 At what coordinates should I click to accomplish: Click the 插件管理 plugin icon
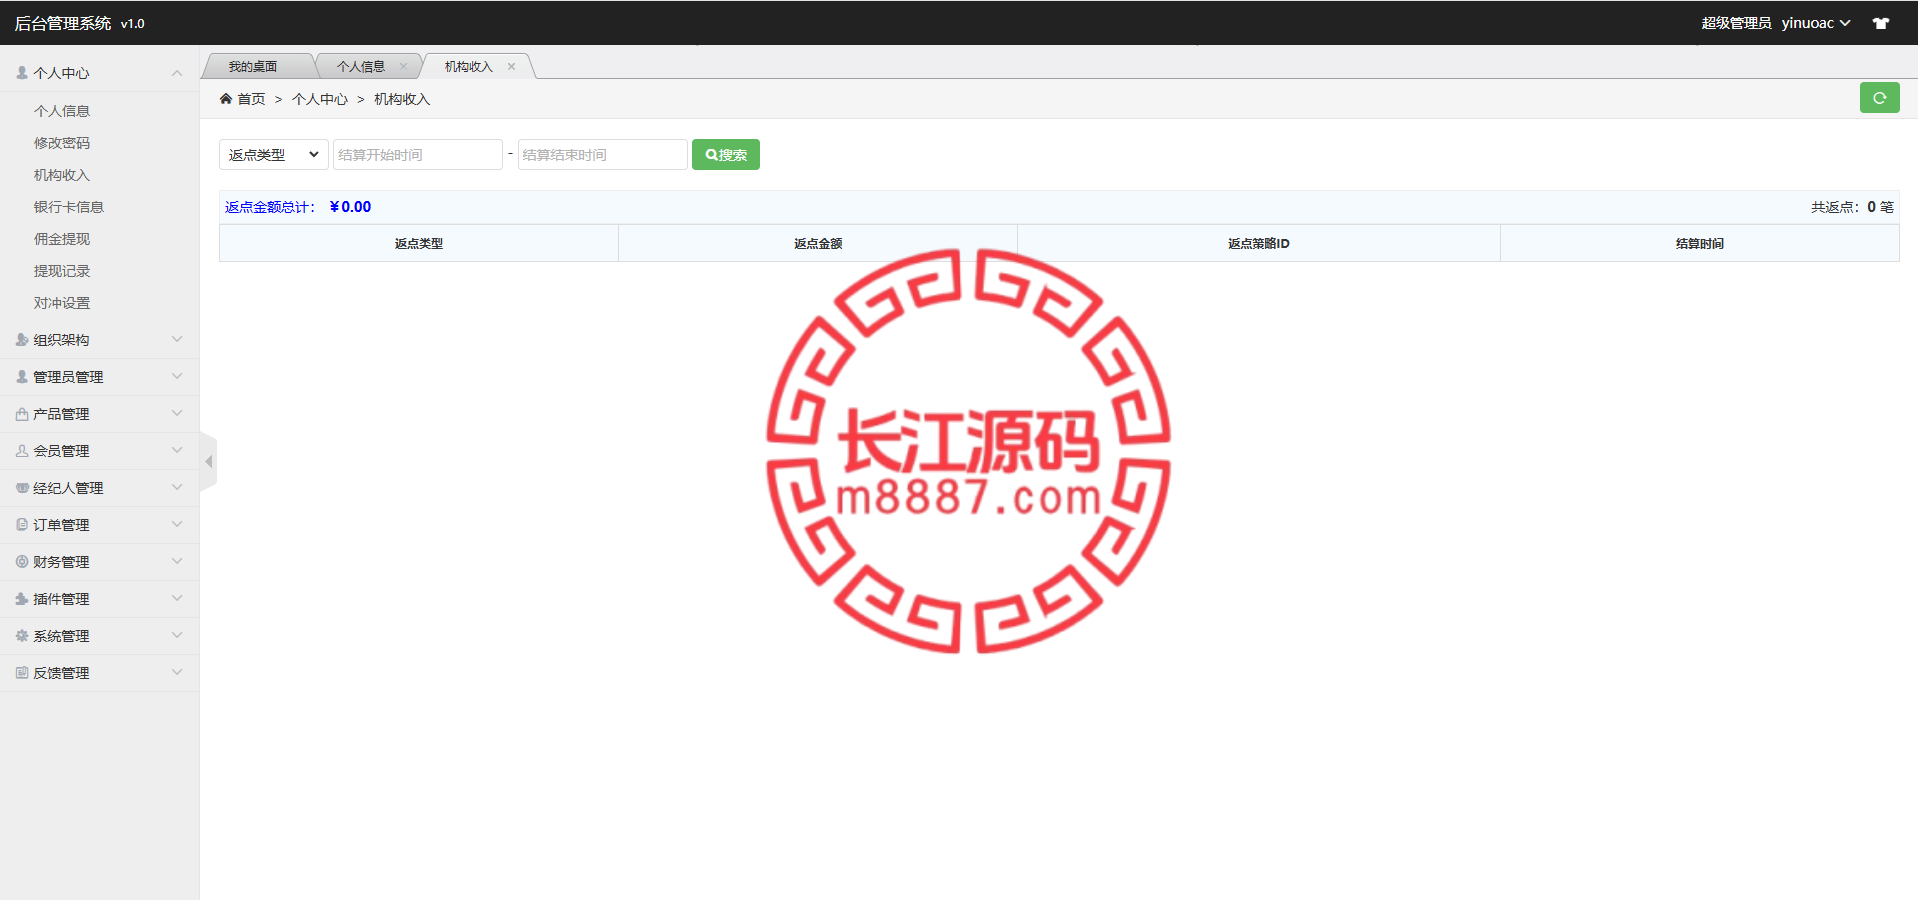(x=22, y=599)
